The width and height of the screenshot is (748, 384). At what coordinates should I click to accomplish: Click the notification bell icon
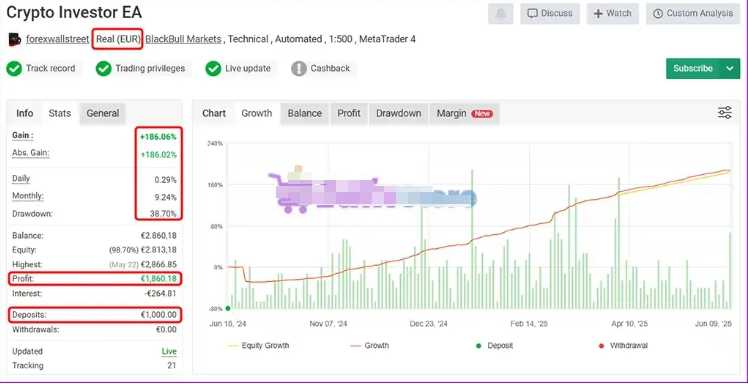[x=500, y=13]
